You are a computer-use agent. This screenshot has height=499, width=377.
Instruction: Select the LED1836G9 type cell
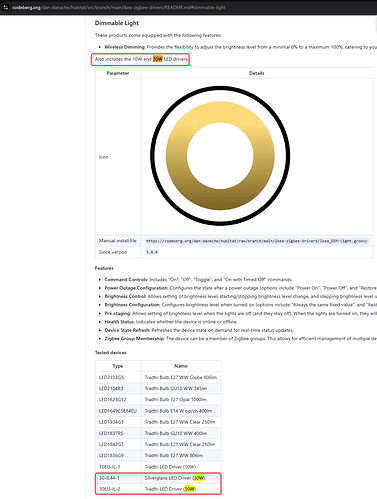pyautogui.click(x=118, y=456)
